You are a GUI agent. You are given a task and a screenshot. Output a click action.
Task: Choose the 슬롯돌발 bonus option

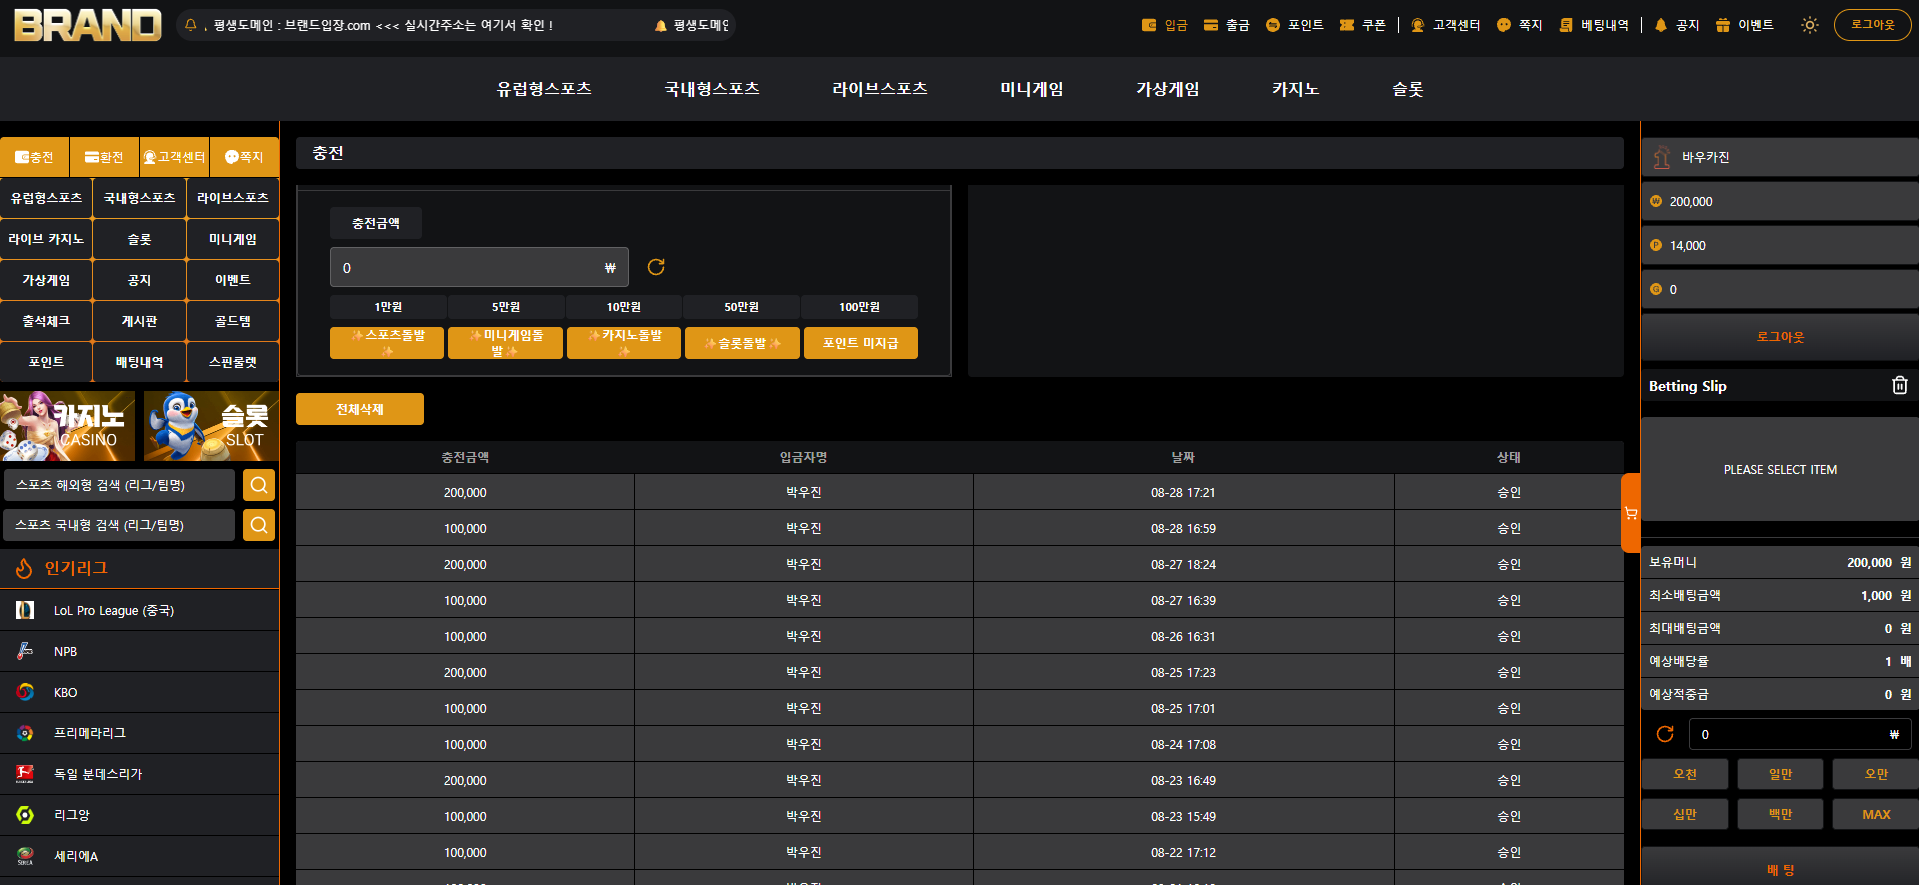pos(742,343)
